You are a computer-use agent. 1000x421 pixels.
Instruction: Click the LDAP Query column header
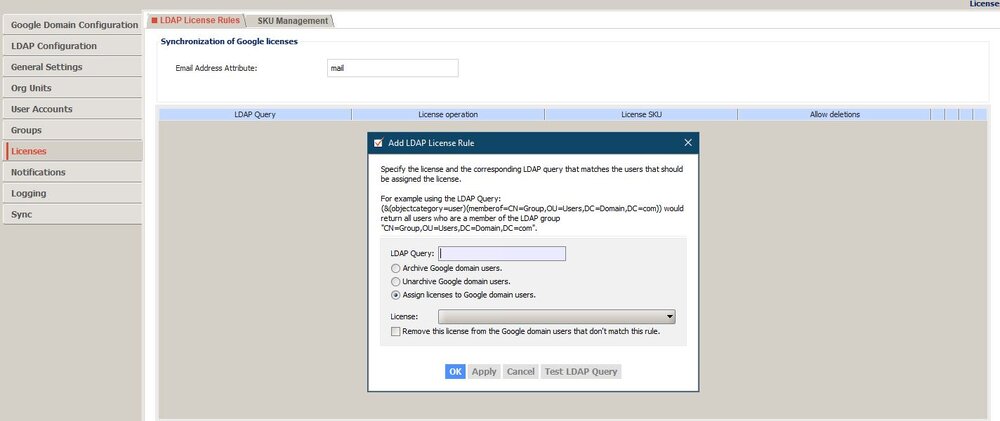pos(255,115)
